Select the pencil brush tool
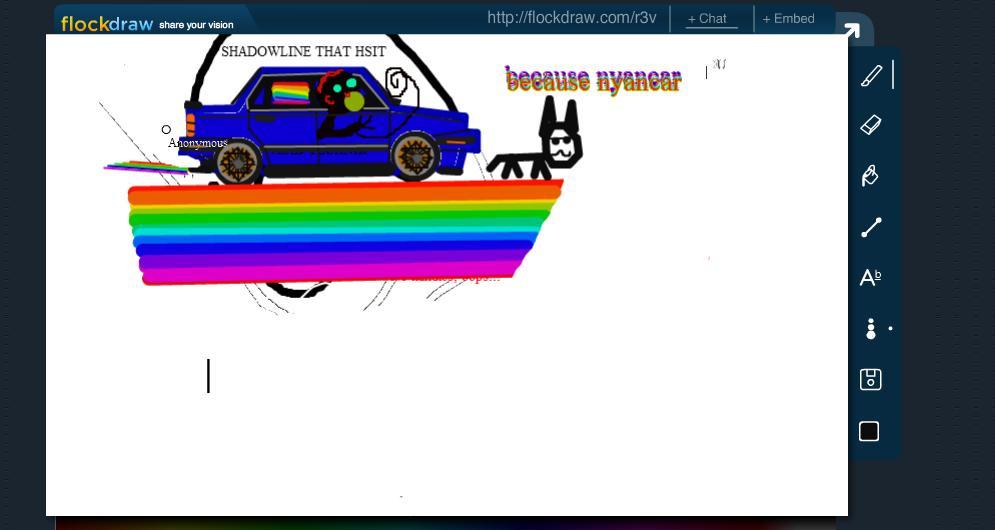 pos(871,75)
